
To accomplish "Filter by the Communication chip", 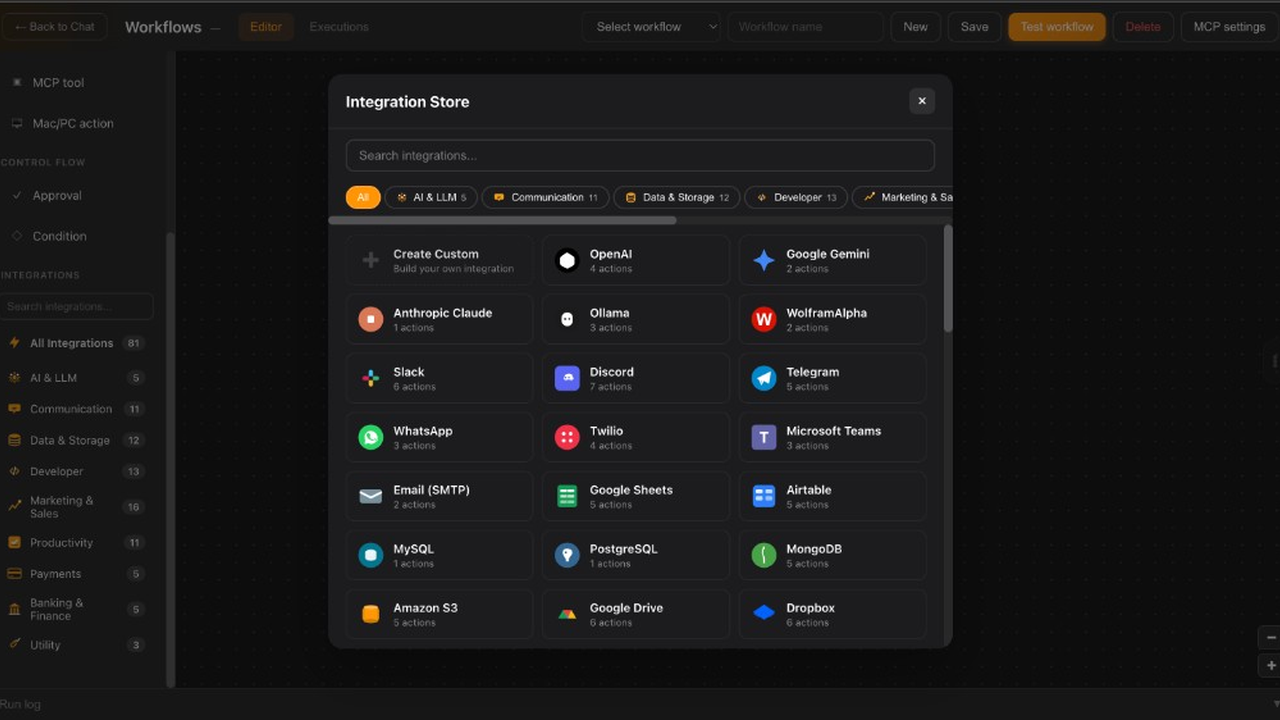I will pyautogui.click(x=545, y=197).
